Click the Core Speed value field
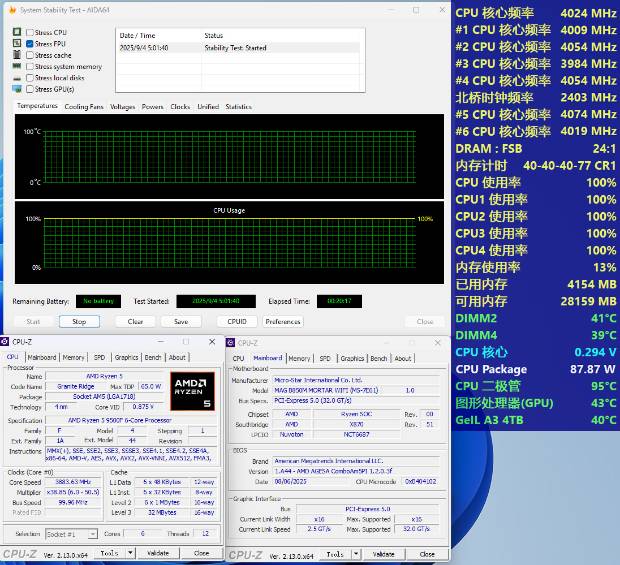 pos(73,482)
